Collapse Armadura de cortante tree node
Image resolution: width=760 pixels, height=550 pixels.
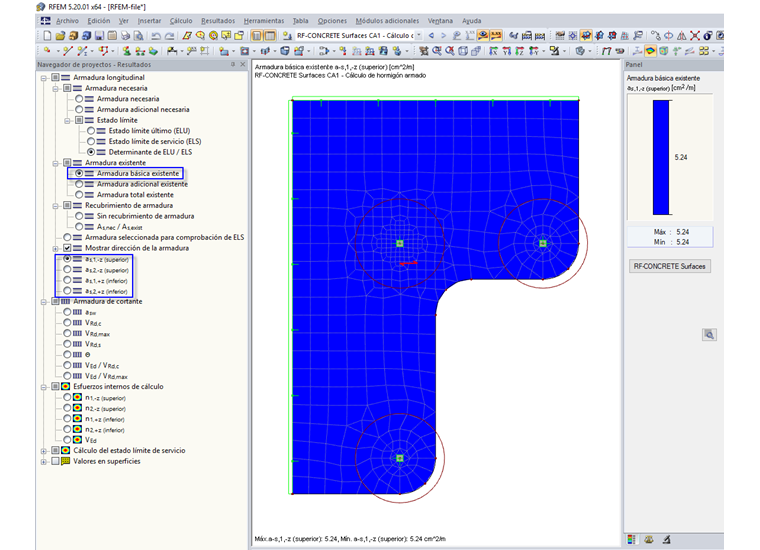click(x=44, y=301)
